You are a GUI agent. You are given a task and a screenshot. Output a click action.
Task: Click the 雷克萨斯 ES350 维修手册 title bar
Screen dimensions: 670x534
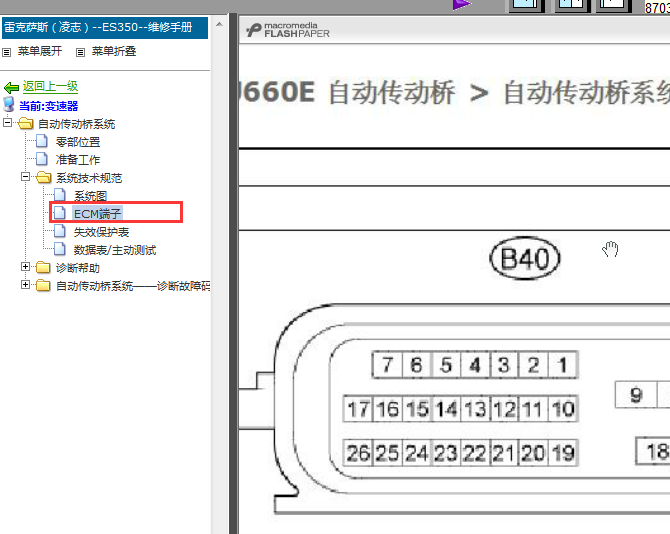pyautogui.click(x=105, y=28)
